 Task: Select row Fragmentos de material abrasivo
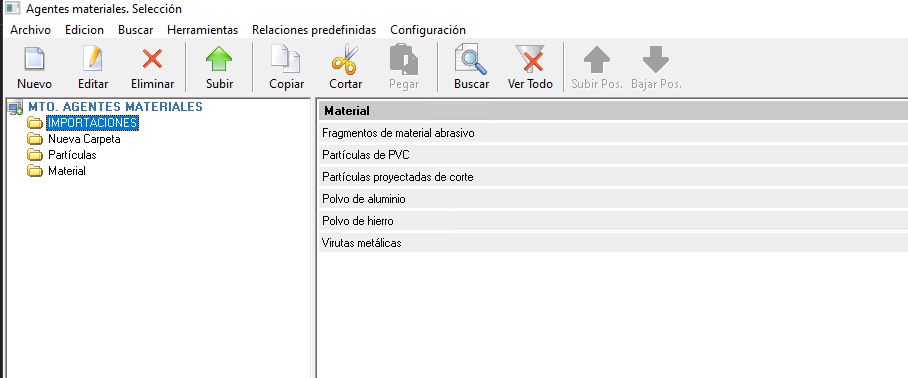coord(613,133)
